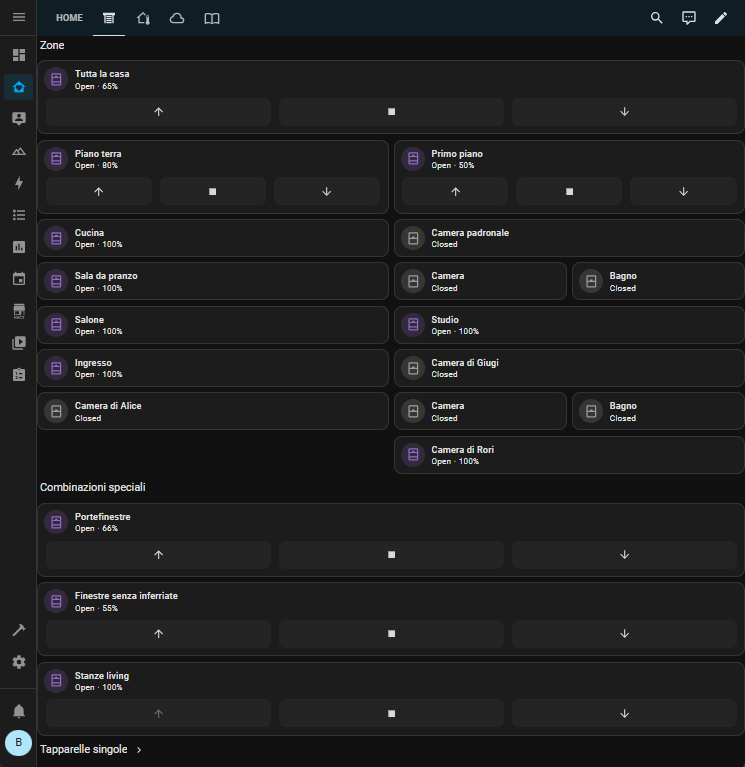
Task: Switch to the cloud weather tab
Action: tap(177, 18)
